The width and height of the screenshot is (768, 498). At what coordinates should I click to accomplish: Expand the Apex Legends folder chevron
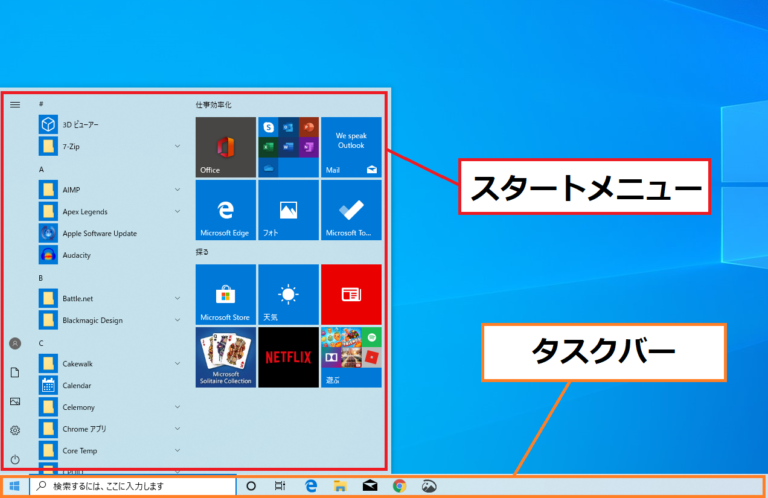click(x=177, y=212)
